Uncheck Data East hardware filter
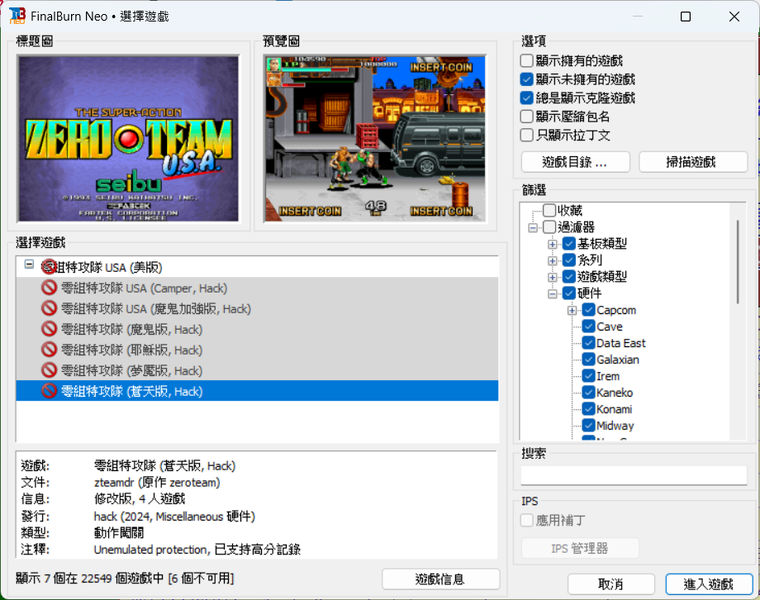The height and width of the screenshot is (600, 760). (x=588, y=343)
